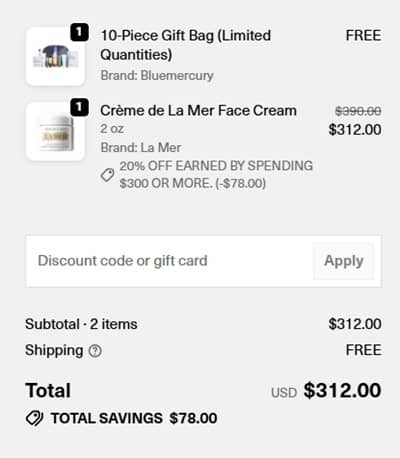Select the Crème de La Mer Face Cream title

pyautogui.click(x=198, y=111)
